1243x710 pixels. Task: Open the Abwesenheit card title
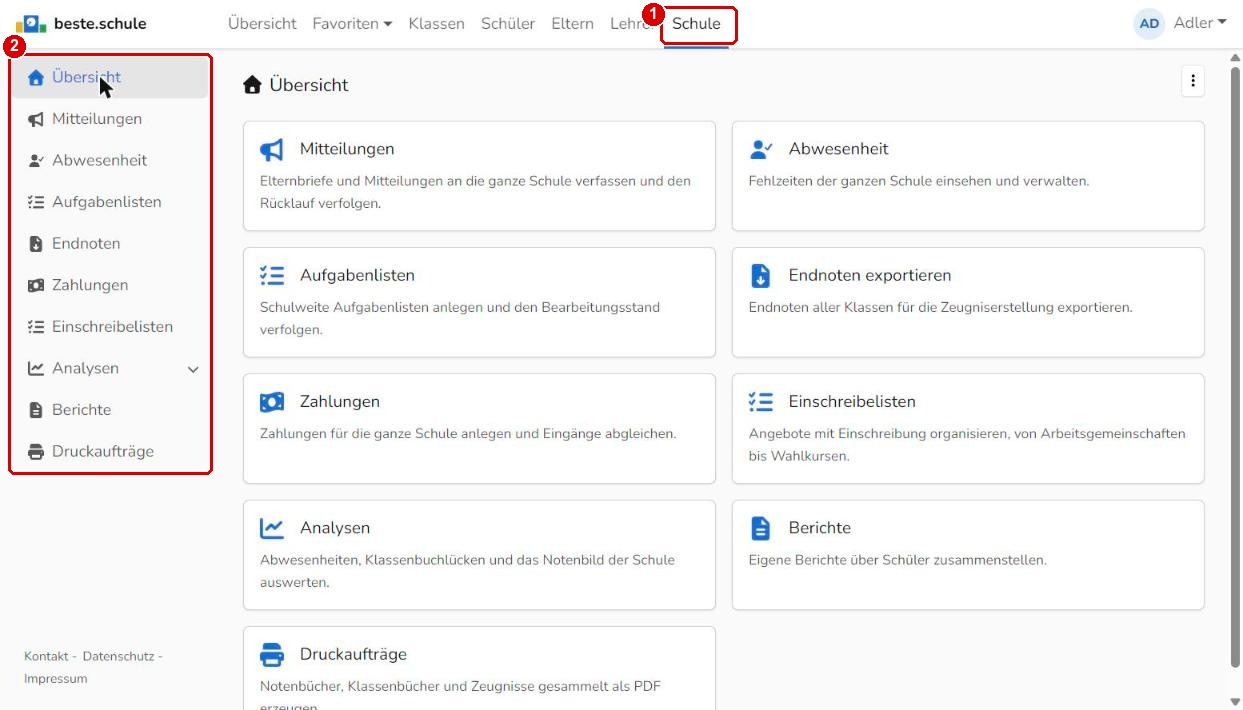838,149
